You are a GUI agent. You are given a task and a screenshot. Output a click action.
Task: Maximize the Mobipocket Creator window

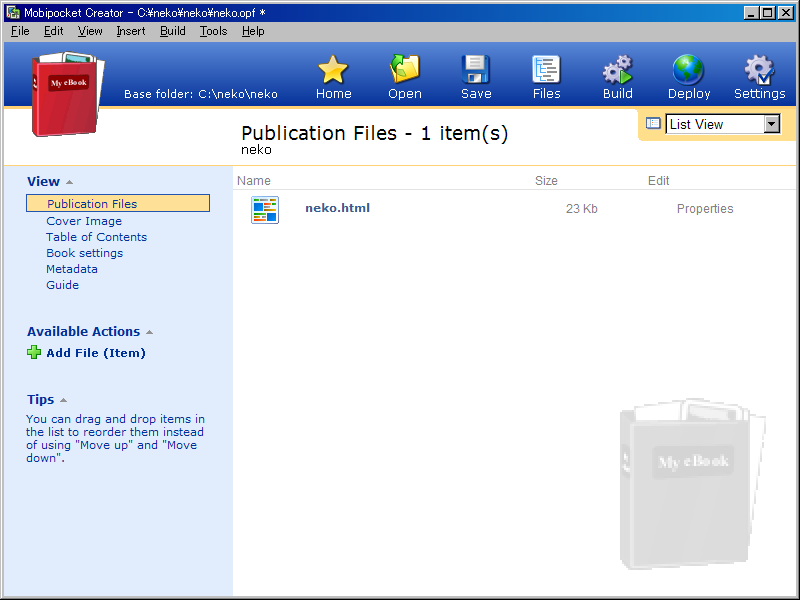point(767,13)
